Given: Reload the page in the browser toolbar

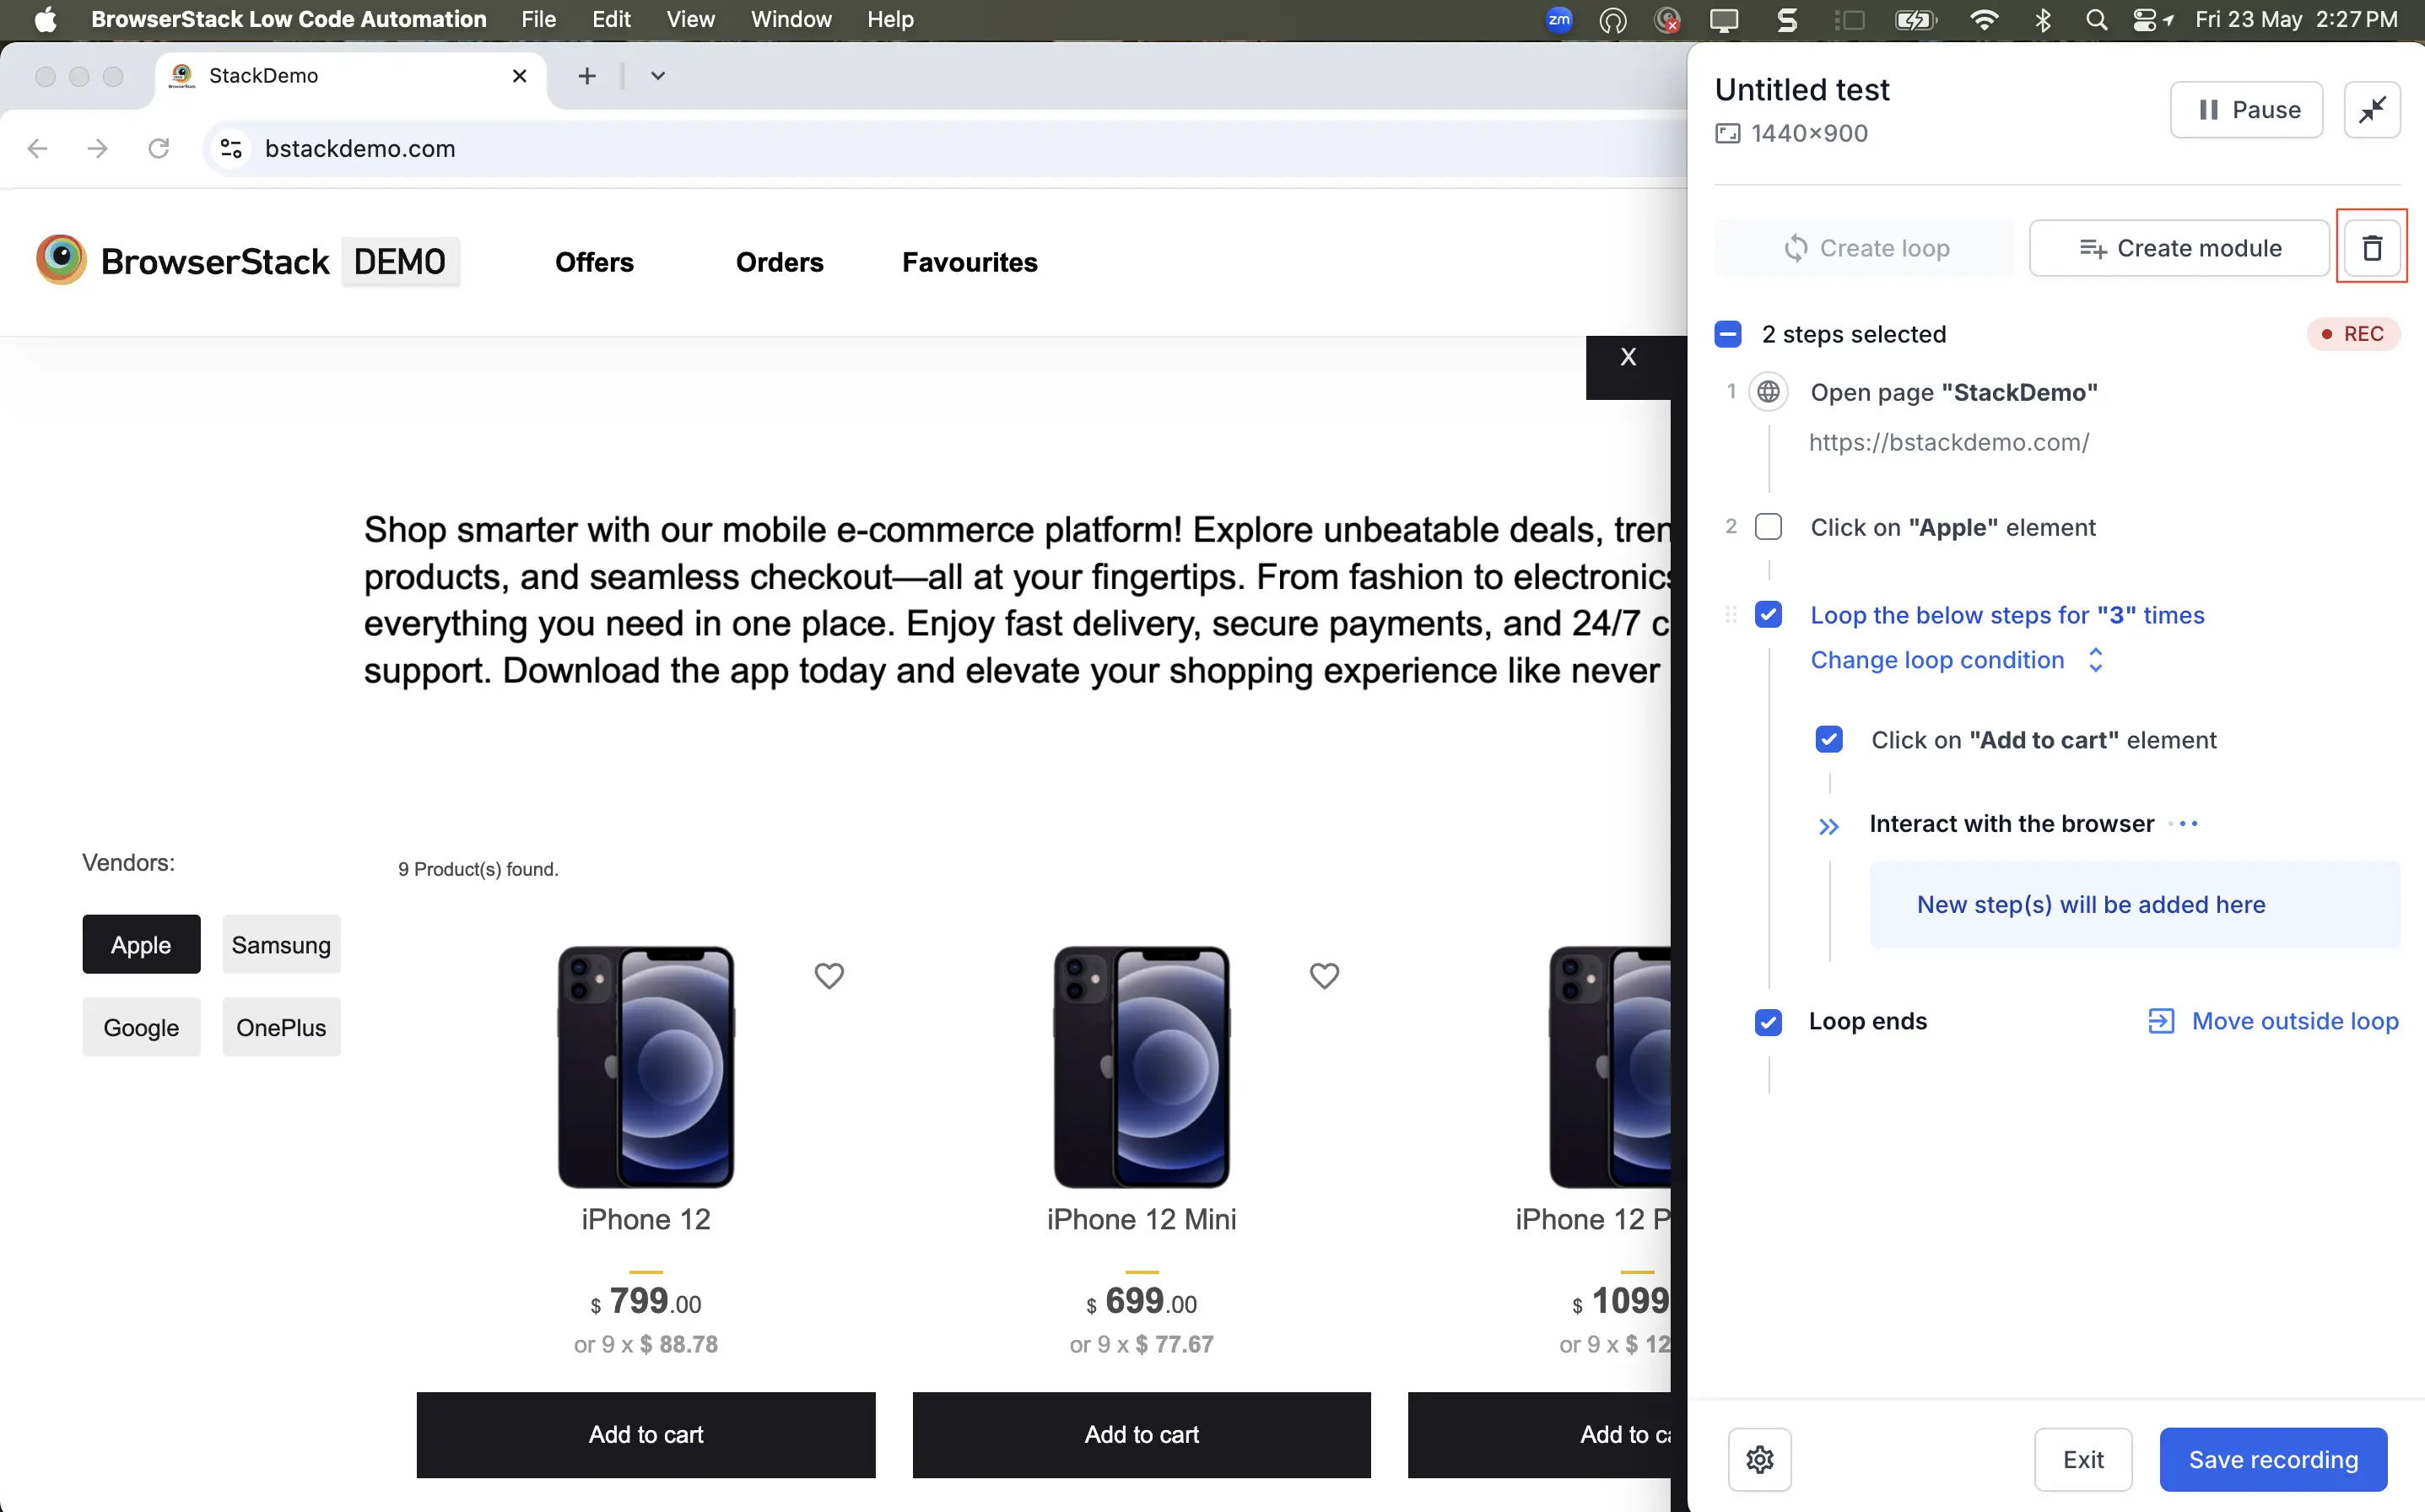Looking at the screenshot, I should [158, 148].
